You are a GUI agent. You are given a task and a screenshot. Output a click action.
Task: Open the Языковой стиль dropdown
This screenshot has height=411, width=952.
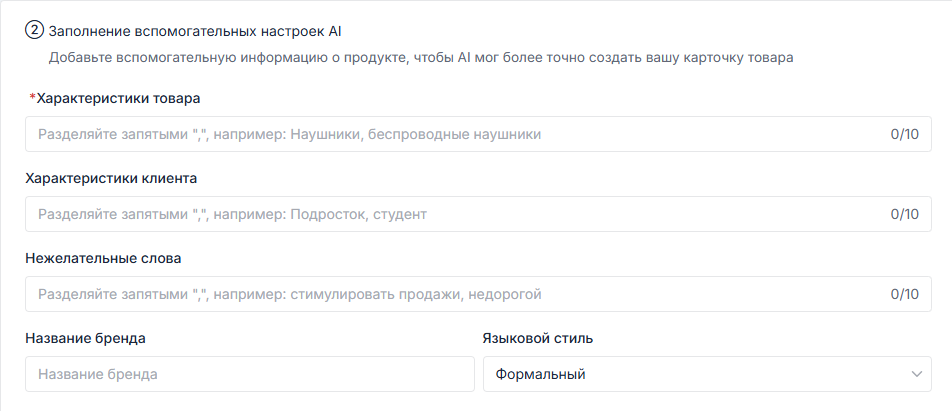coord(707,374)
